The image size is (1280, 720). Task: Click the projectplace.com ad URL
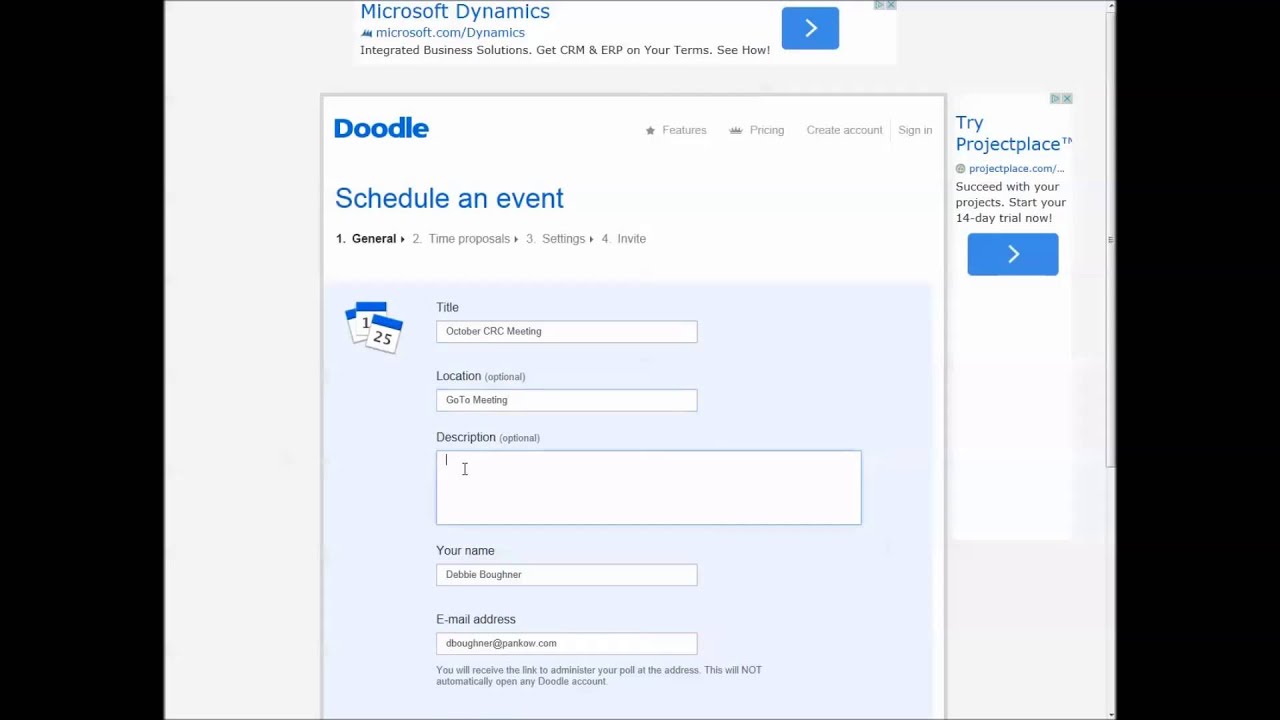tap(1016, 169)
